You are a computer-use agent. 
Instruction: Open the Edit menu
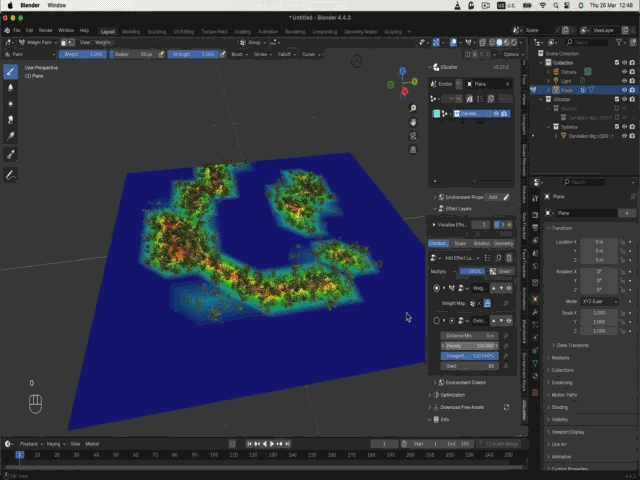(x=29, y=31)
